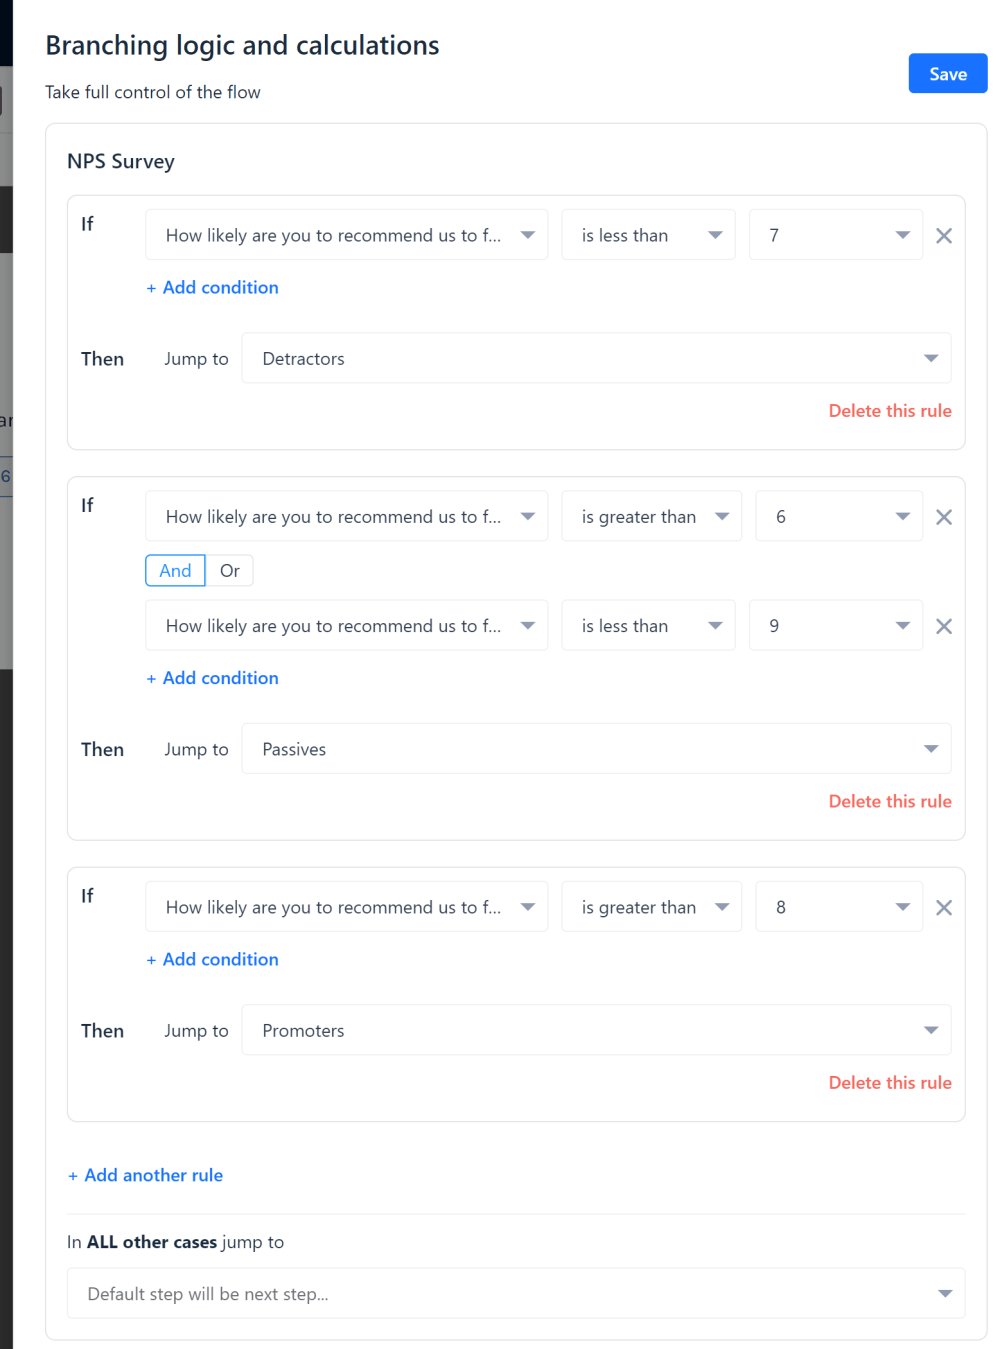The width and height of the screenshot is (1000, 1349).
Task: Add condition to the Detractors rule
Action: 213,288
